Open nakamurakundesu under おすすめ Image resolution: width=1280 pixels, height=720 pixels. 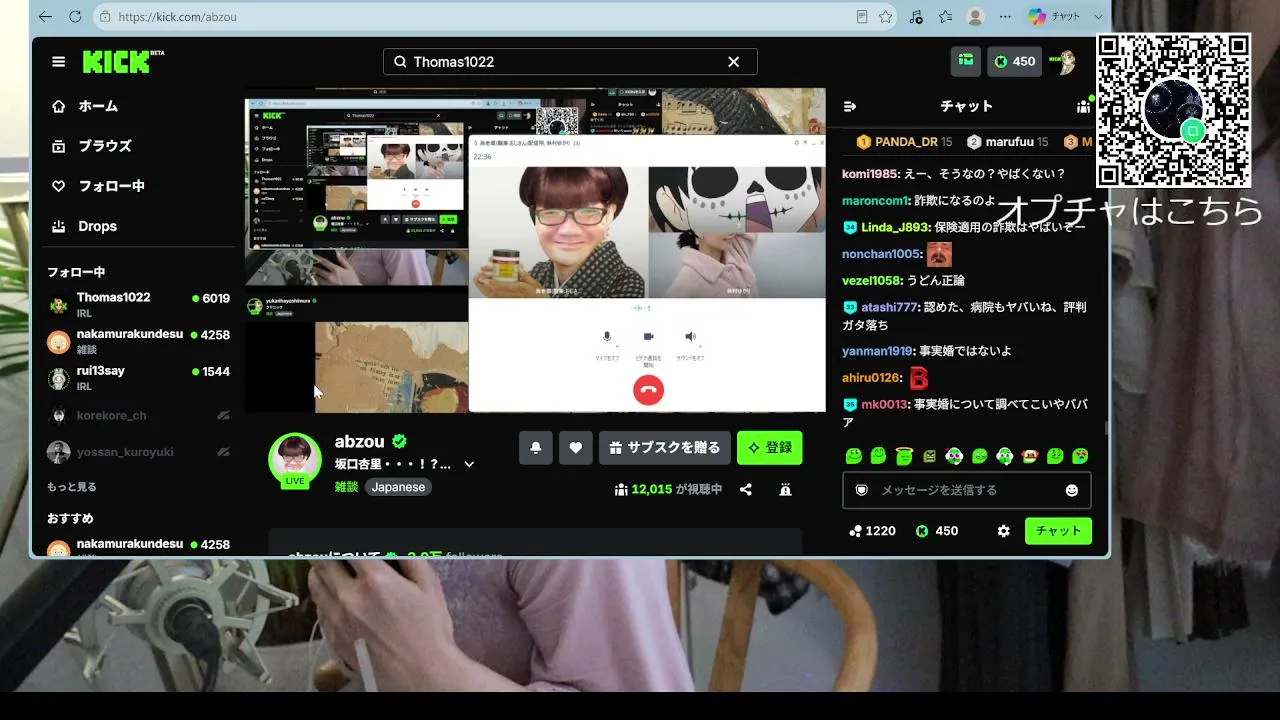point(138,546)
